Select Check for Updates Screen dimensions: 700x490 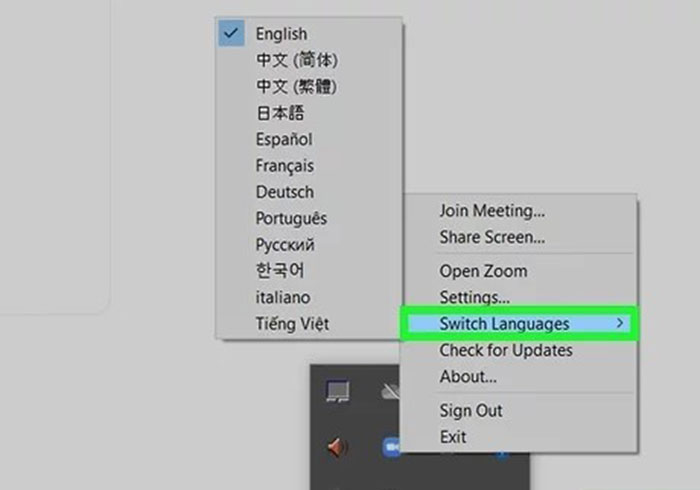520,350
